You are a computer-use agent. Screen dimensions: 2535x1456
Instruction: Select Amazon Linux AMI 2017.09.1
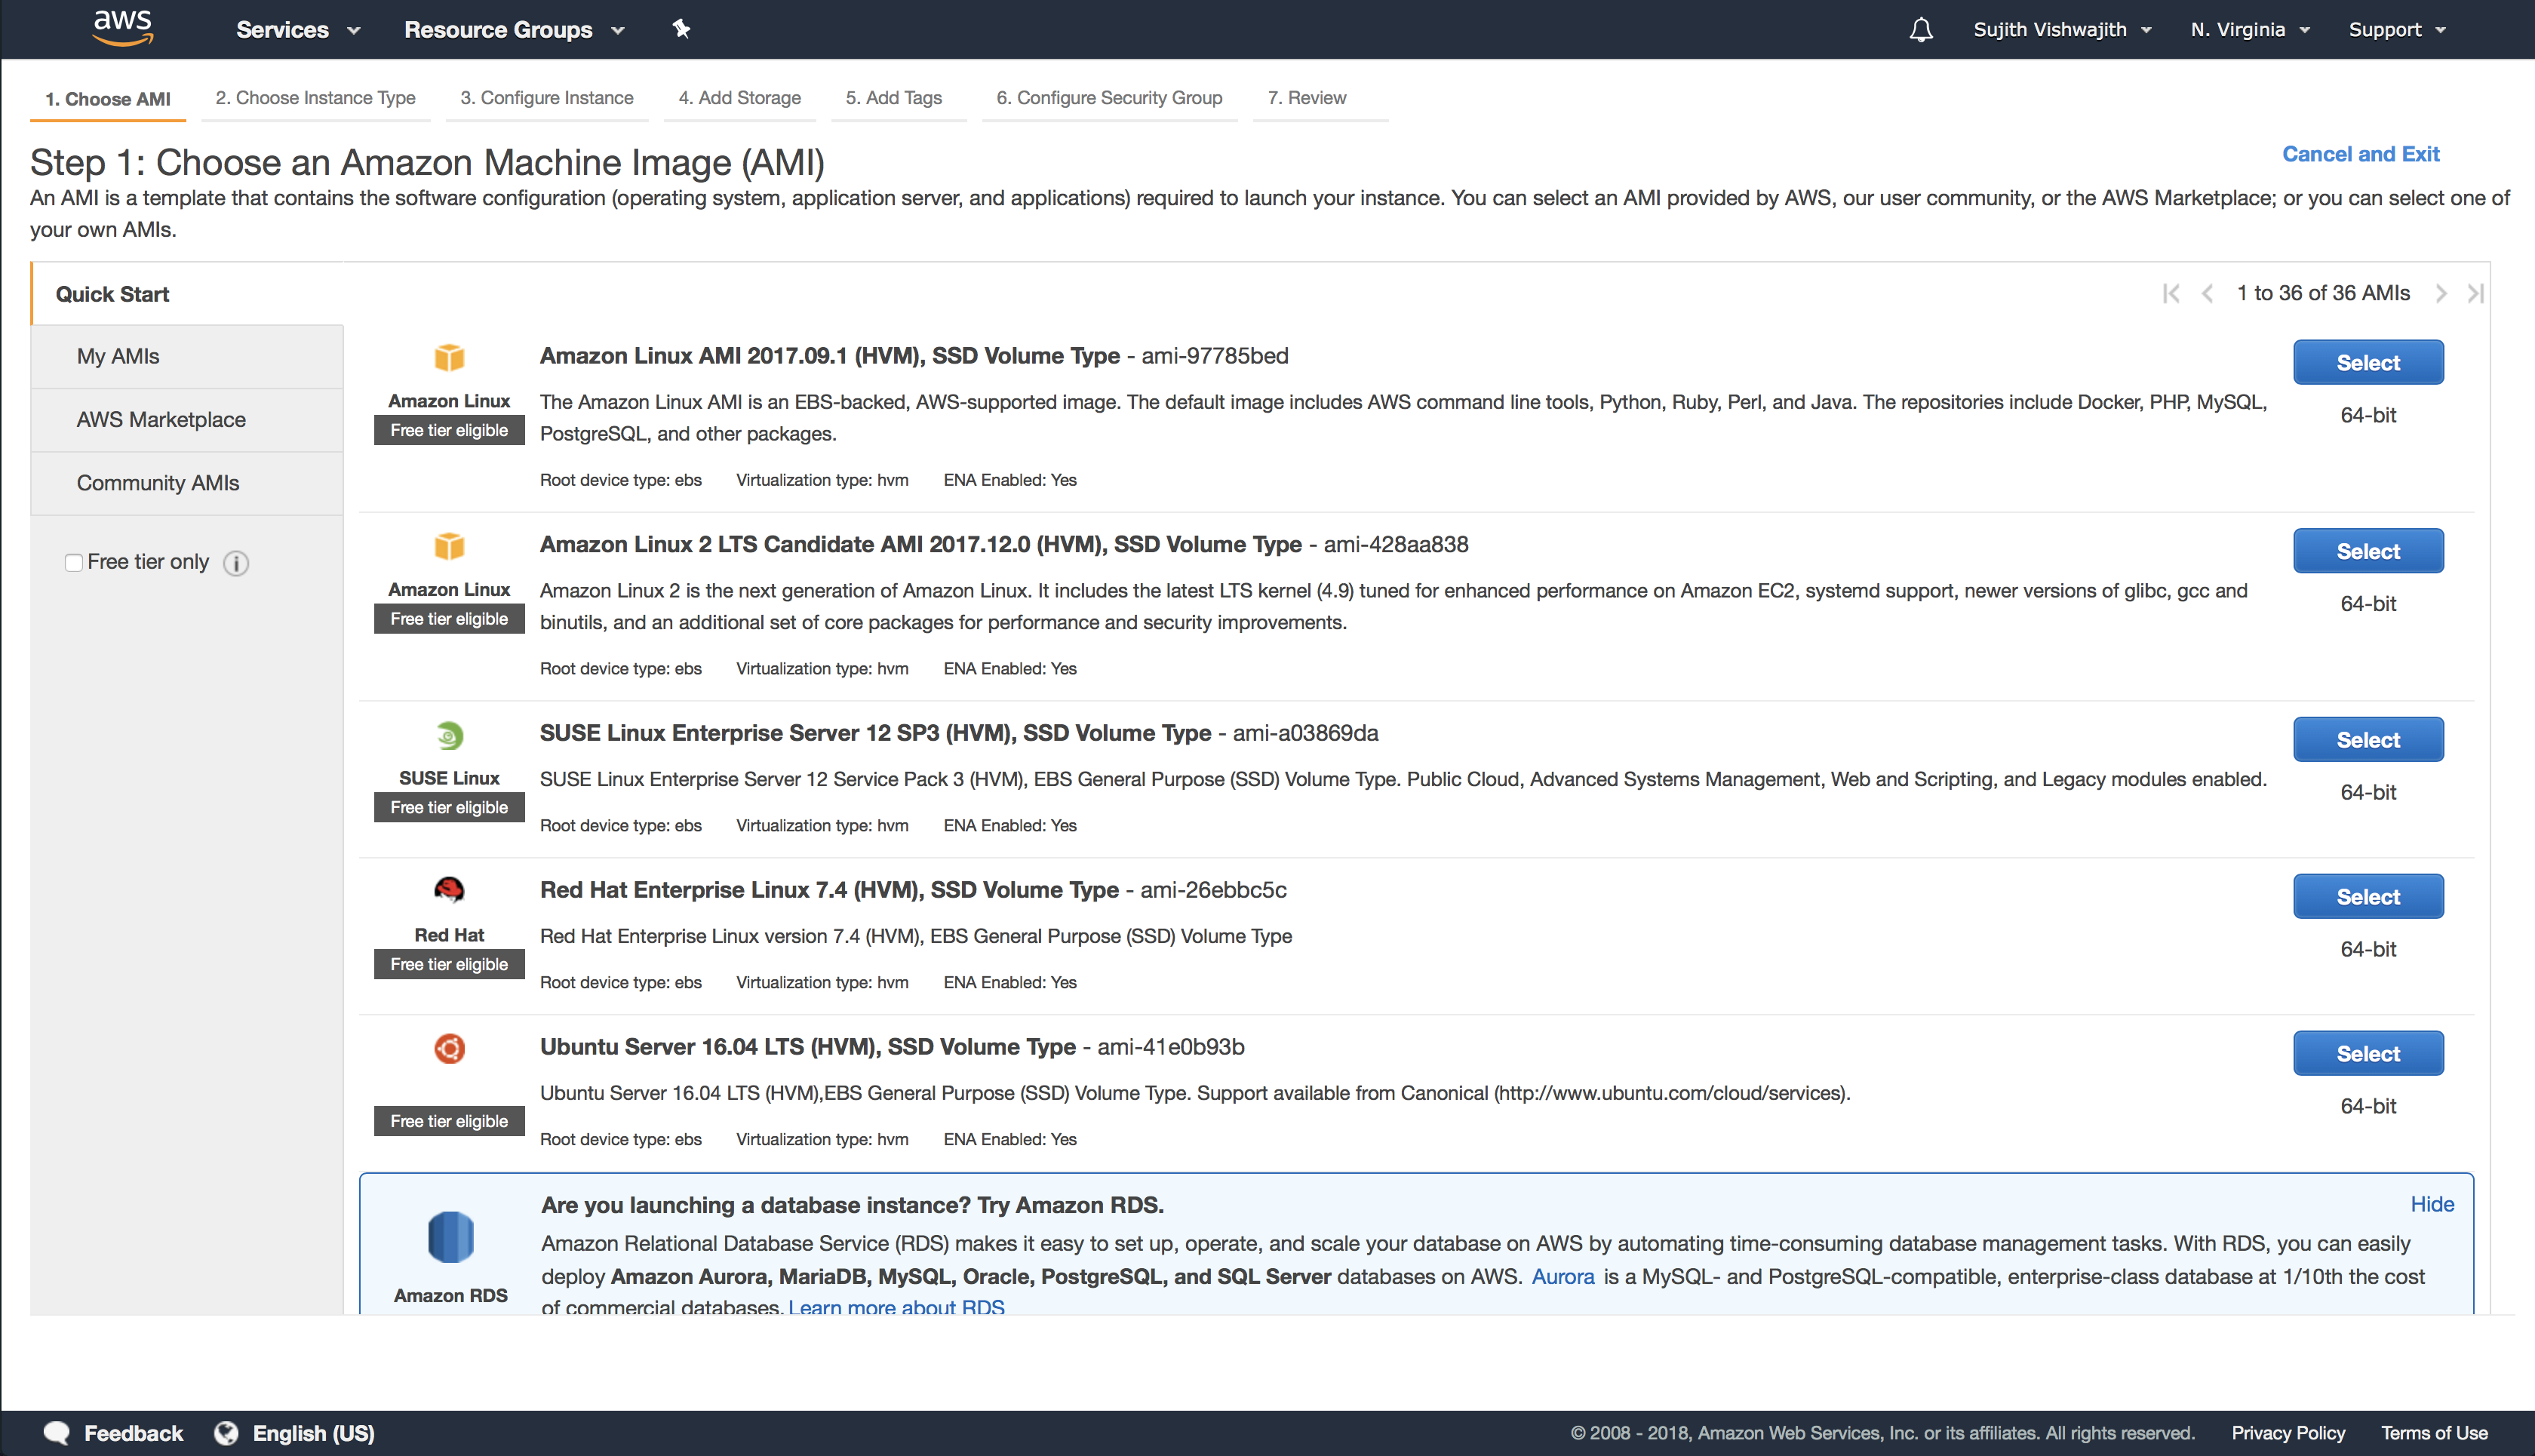[x=2367, y=362]
